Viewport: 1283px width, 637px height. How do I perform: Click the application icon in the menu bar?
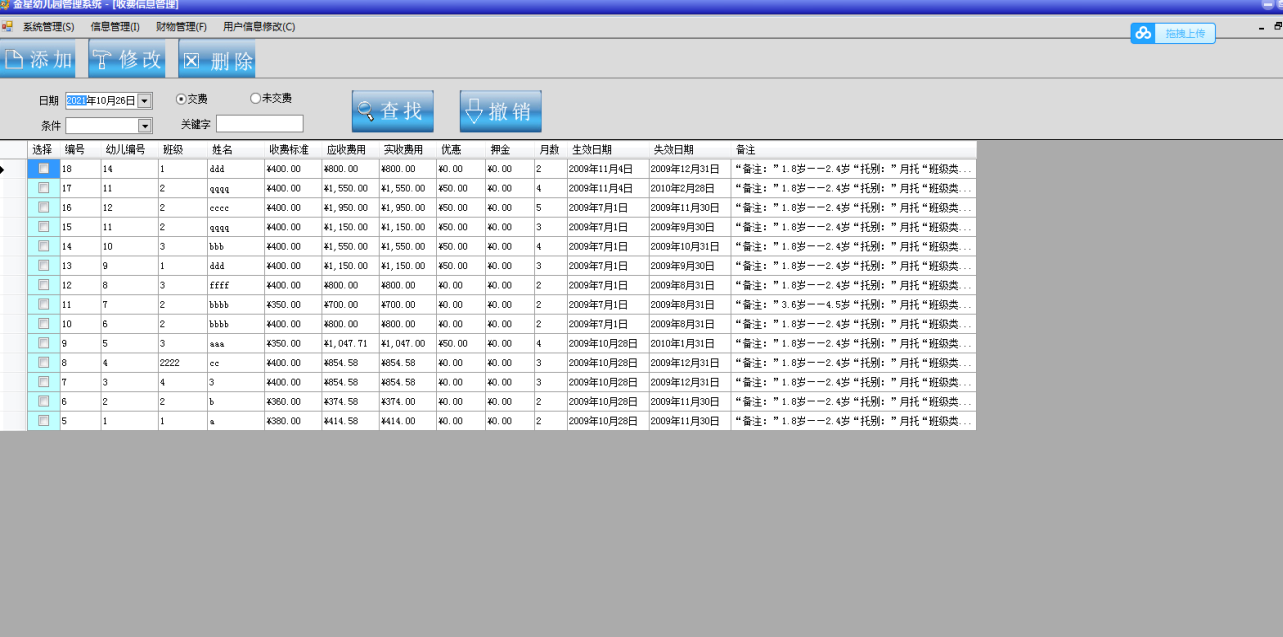7,26
